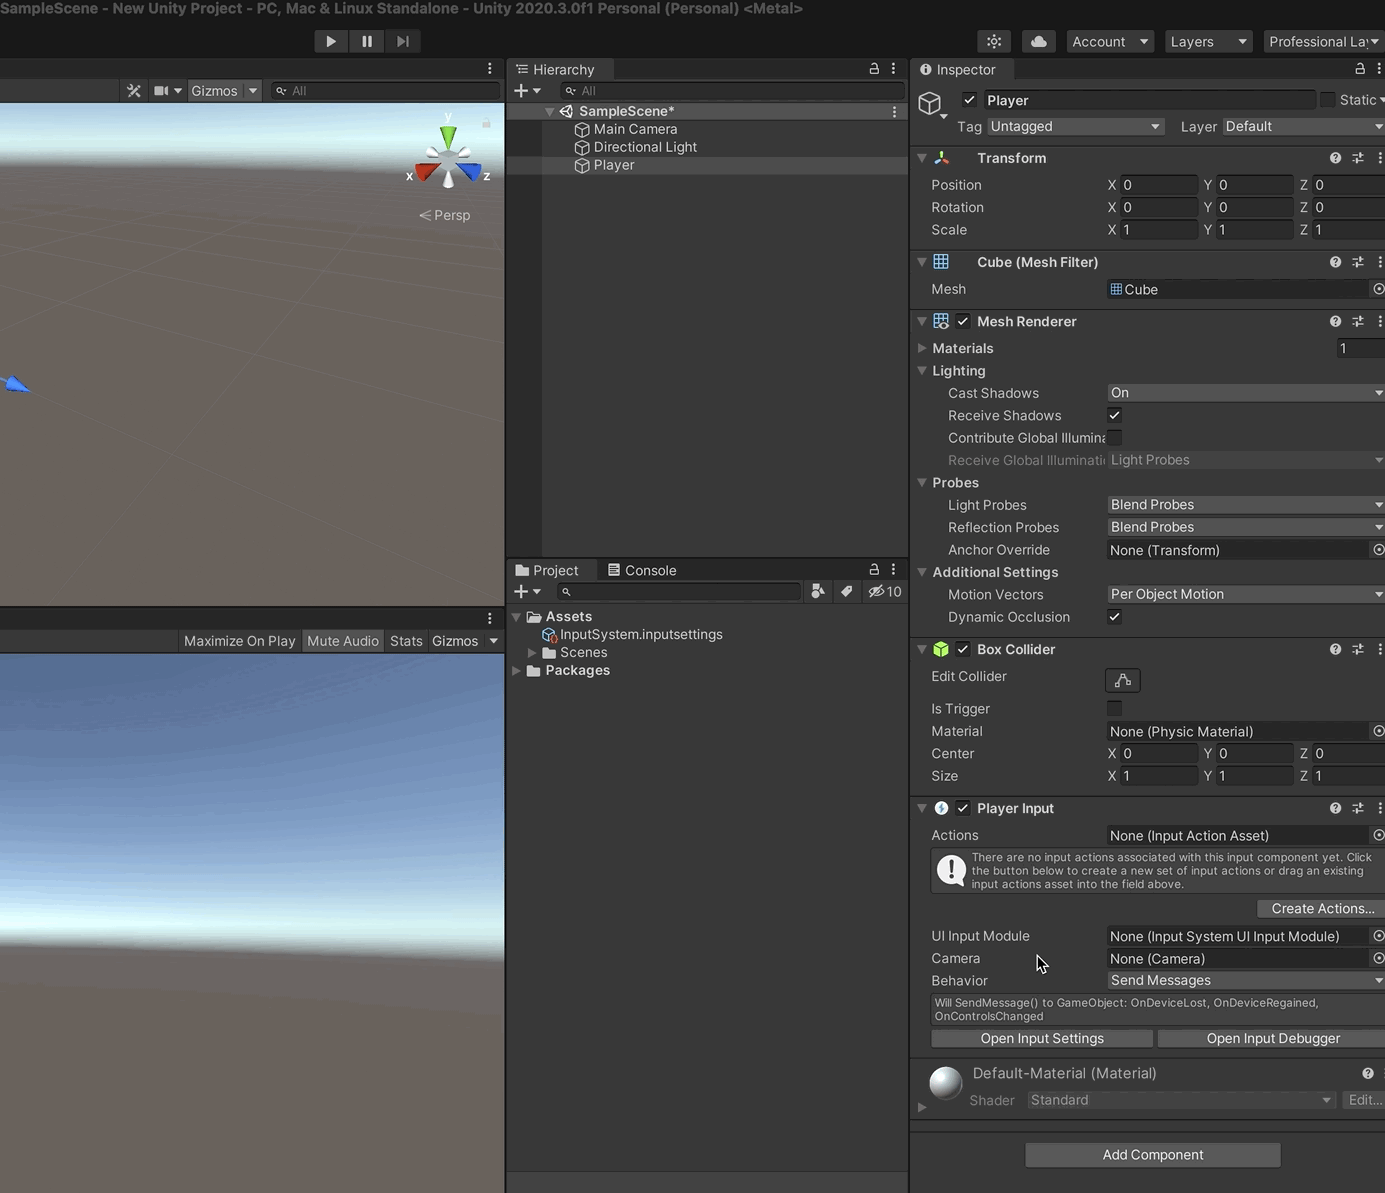This screenshot has height=1193, width=1385.
Task: Open the Layer dropdown Default
Action: pos(1303,127)
